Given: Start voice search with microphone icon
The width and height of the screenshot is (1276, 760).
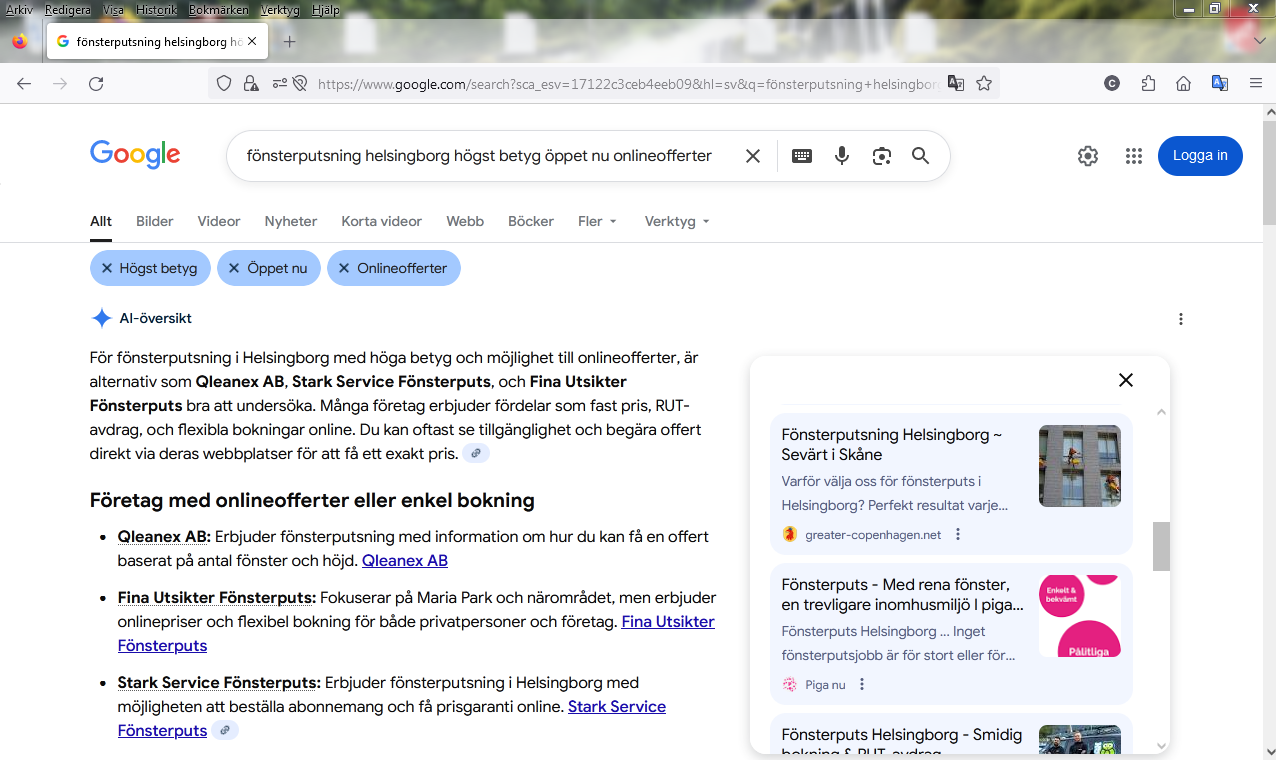Looking at the screenshot, I should pos(842,156).
